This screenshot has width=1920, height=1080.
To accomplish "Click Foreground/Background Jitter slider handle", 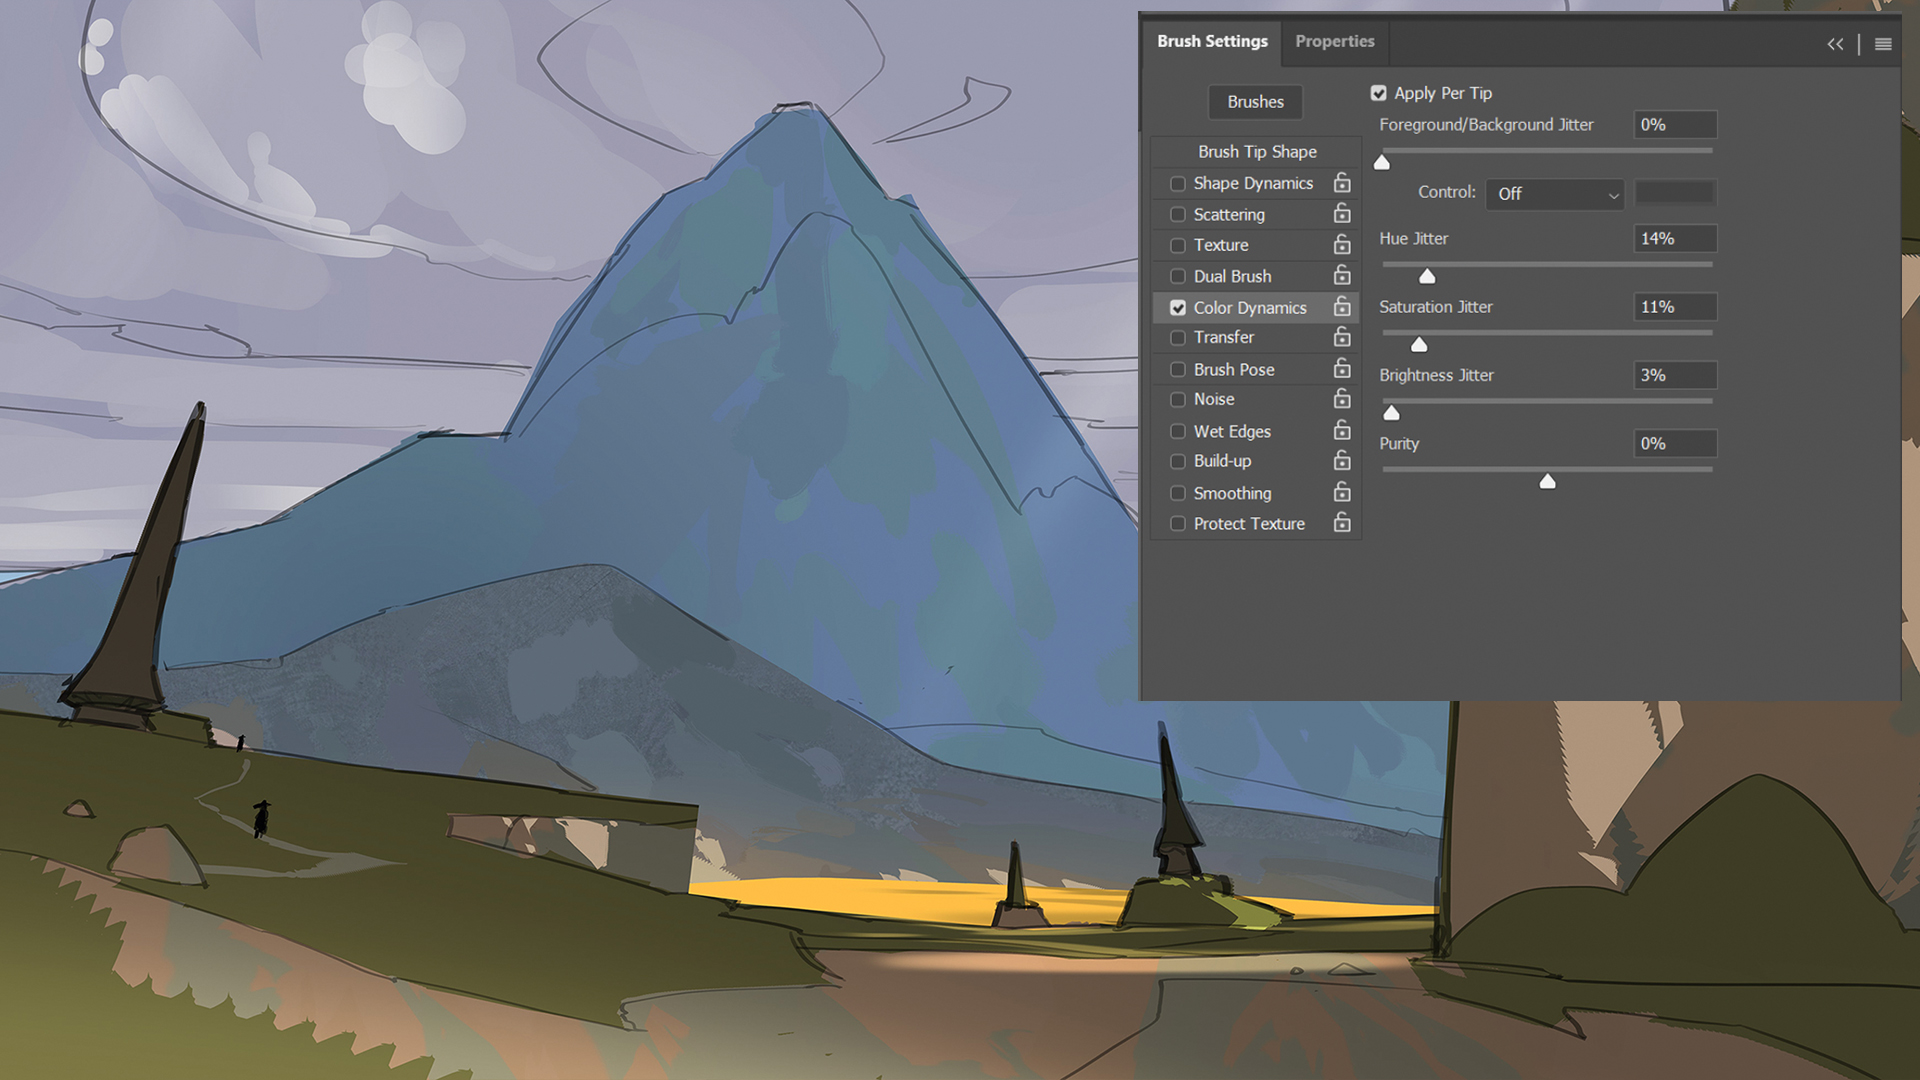I will tap(1382, 163).
